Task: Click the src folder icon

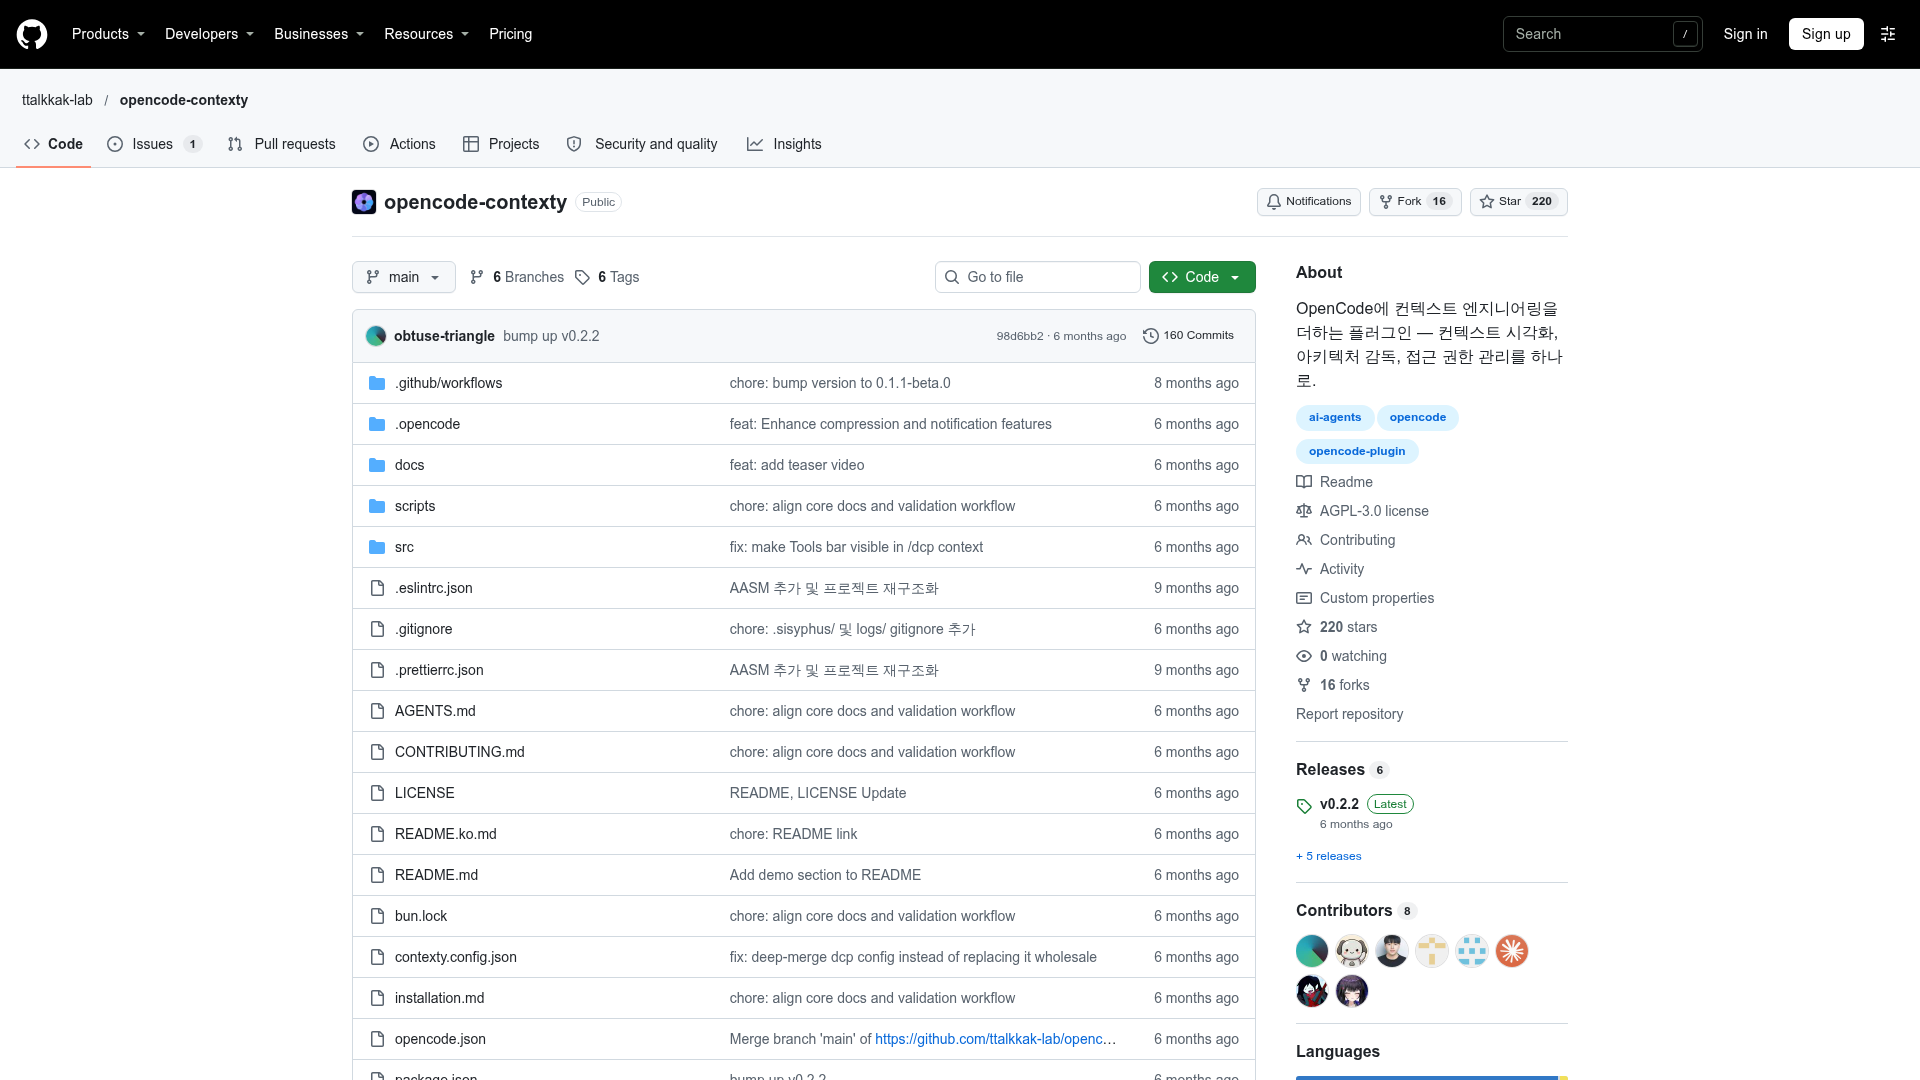Action: click(x=377, y=547)
